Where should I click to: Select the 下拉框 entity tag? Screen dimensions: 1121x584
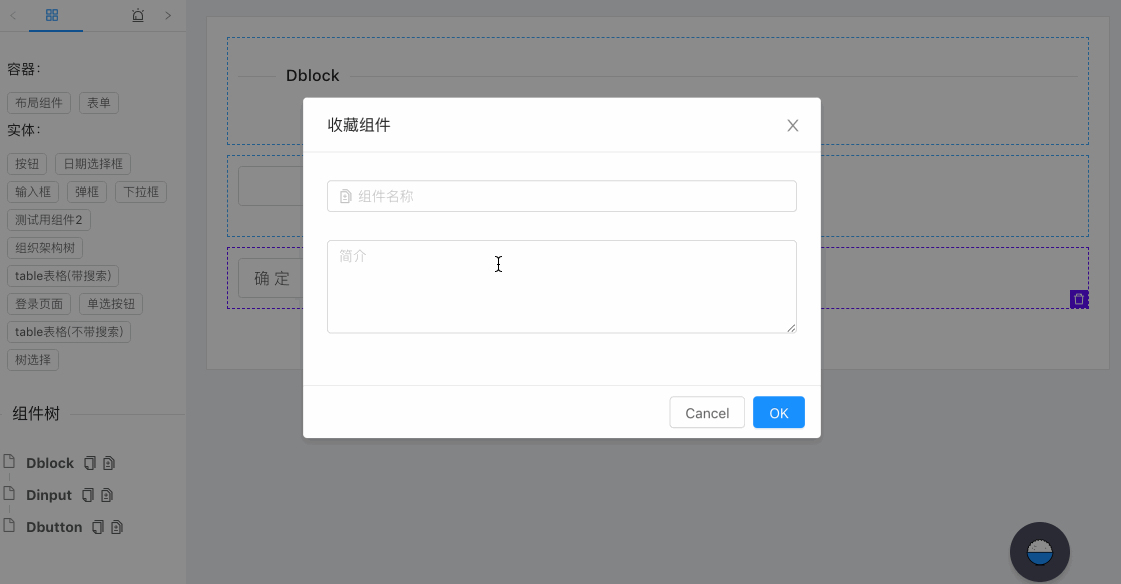point(141,192)
